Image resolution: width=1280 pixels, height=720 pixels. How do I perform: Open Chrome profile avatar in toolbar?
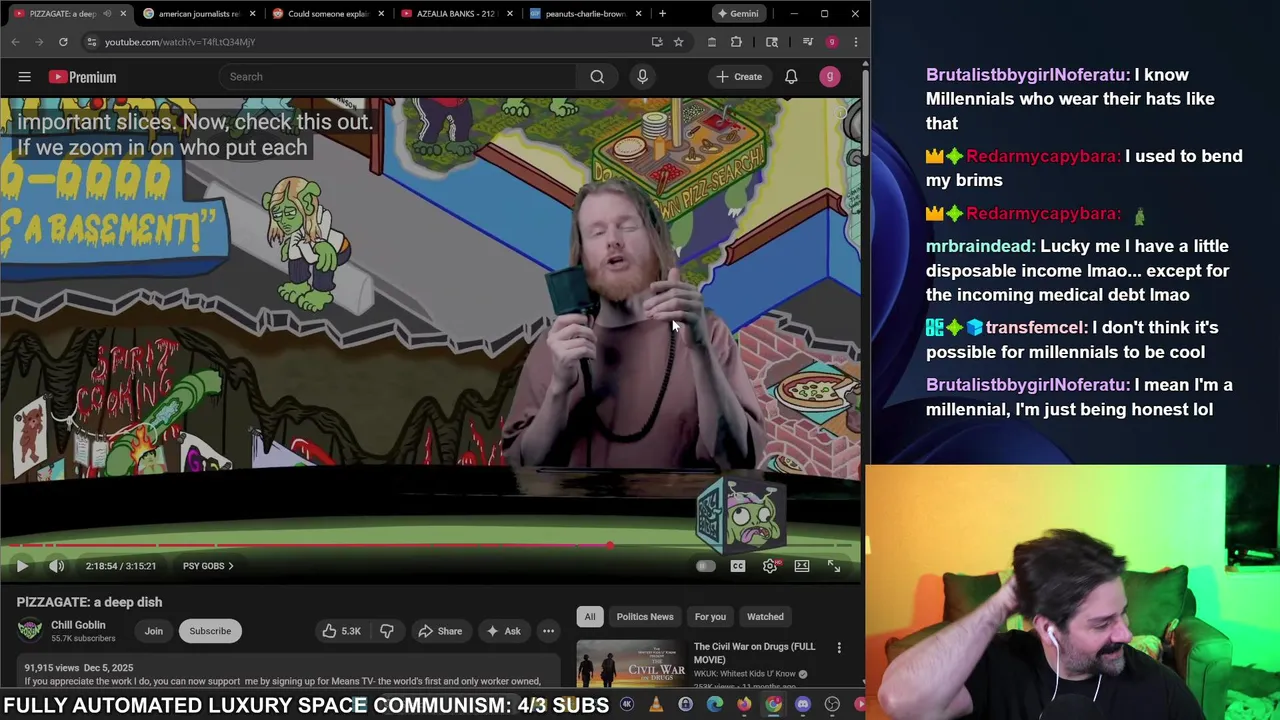832,42
